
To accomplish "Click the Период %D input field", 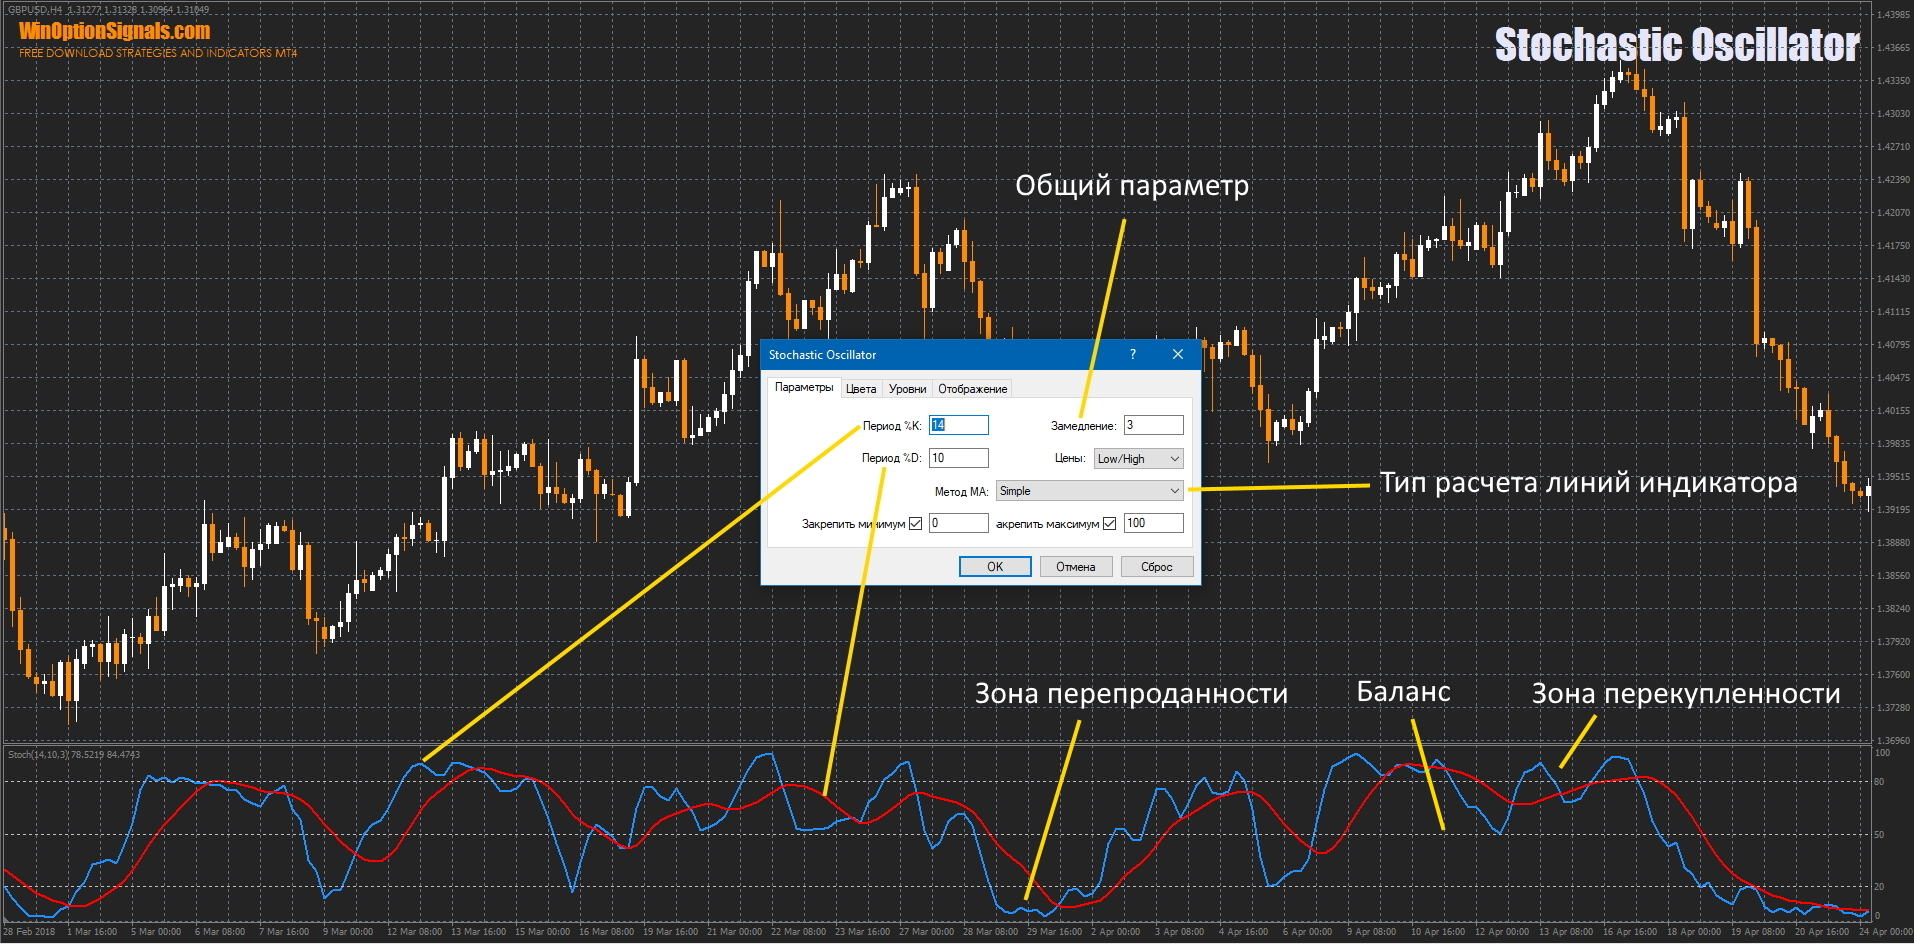I will [x=958, y=458].
